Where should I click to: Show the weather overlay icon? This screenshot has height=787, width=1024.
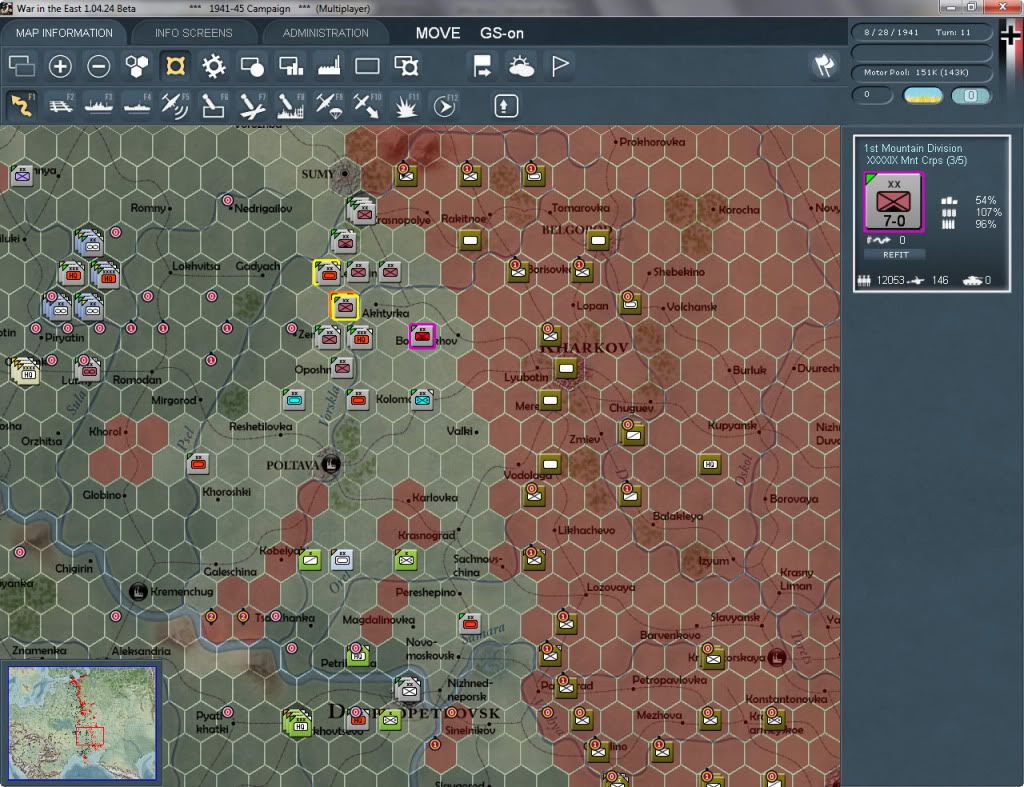click(521, 66)
